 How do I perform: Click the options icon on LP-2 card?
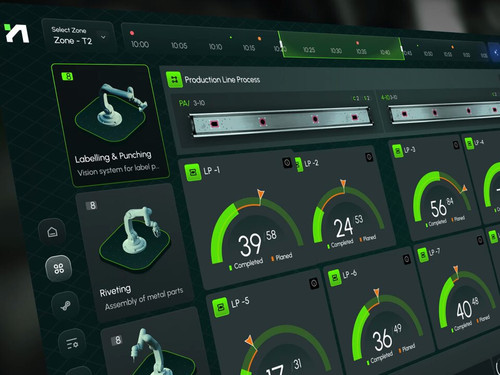(369, 157)
